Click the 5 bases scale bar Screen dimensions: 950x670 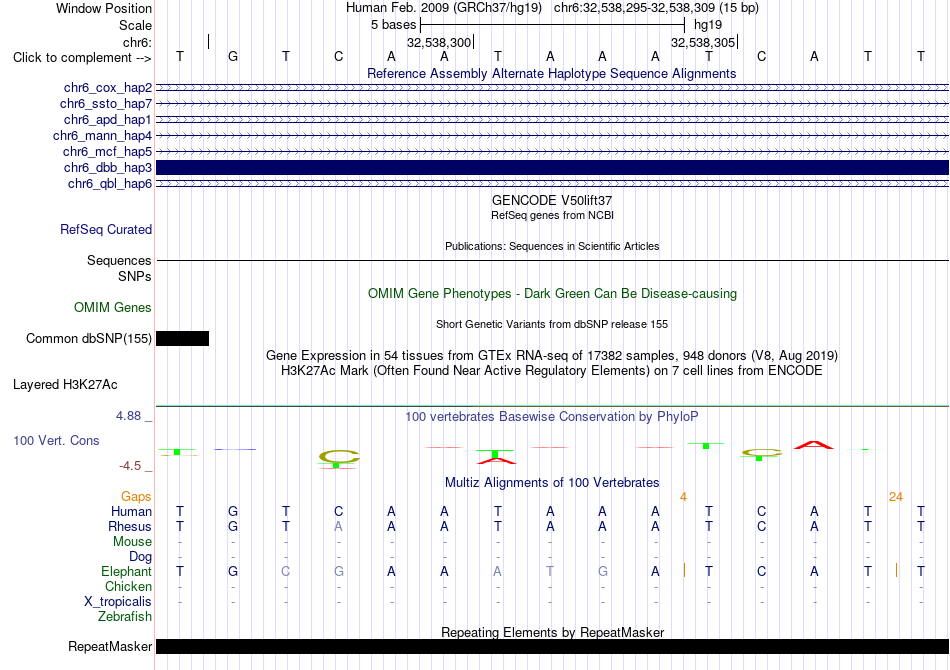tap(552, 25)
